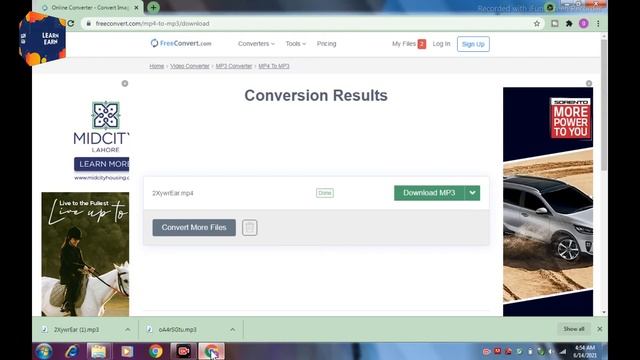Open the purple Chrome profile avatar

584,24
